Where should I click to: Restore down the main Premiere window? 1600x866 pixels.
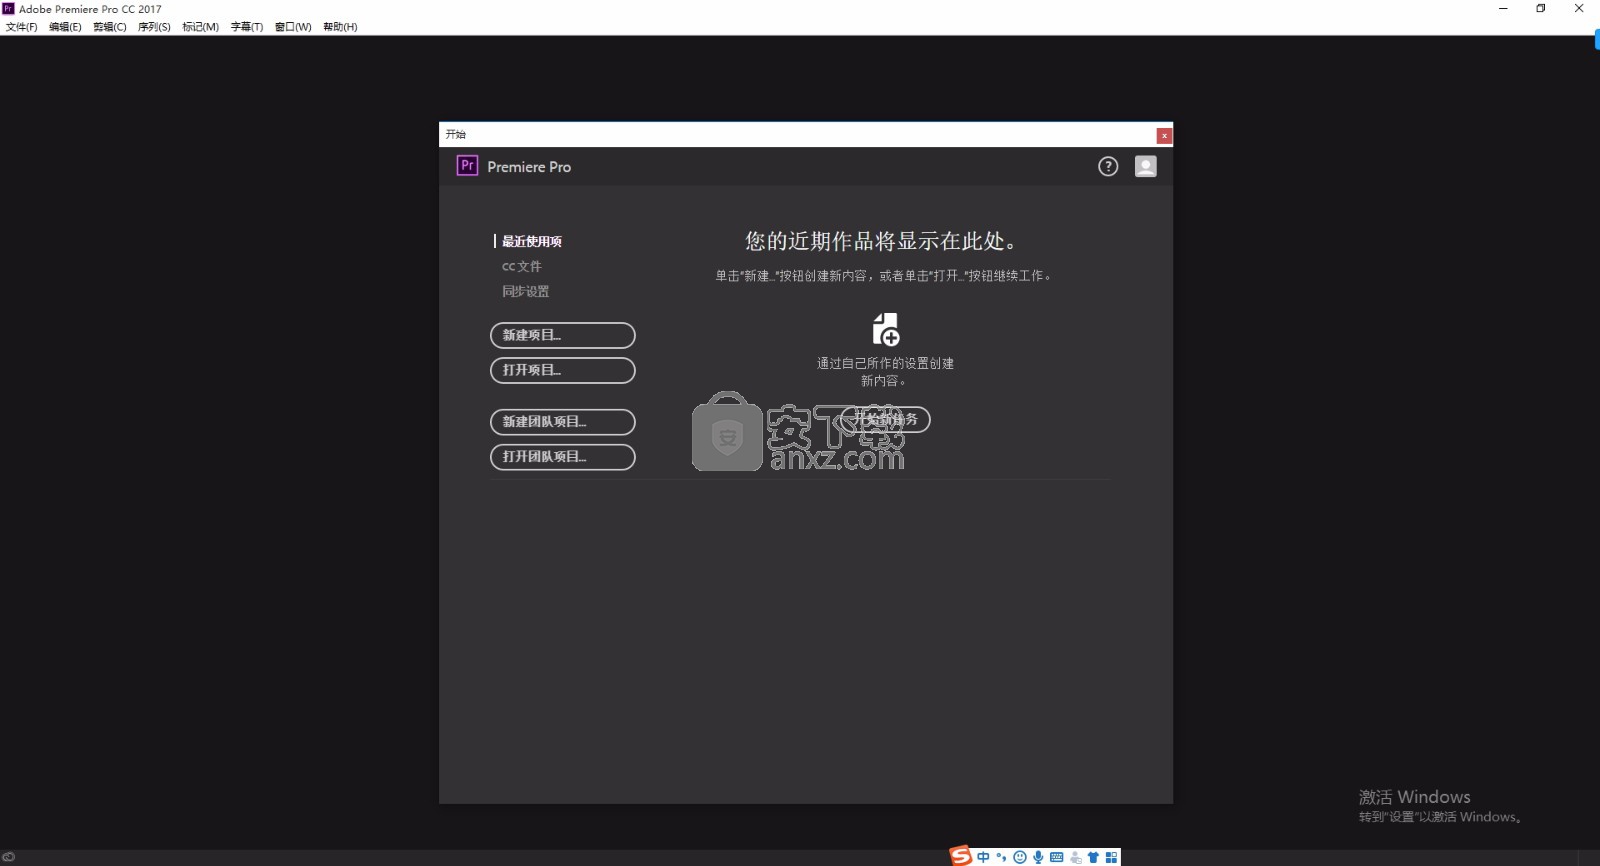(x=1541, y=8)
